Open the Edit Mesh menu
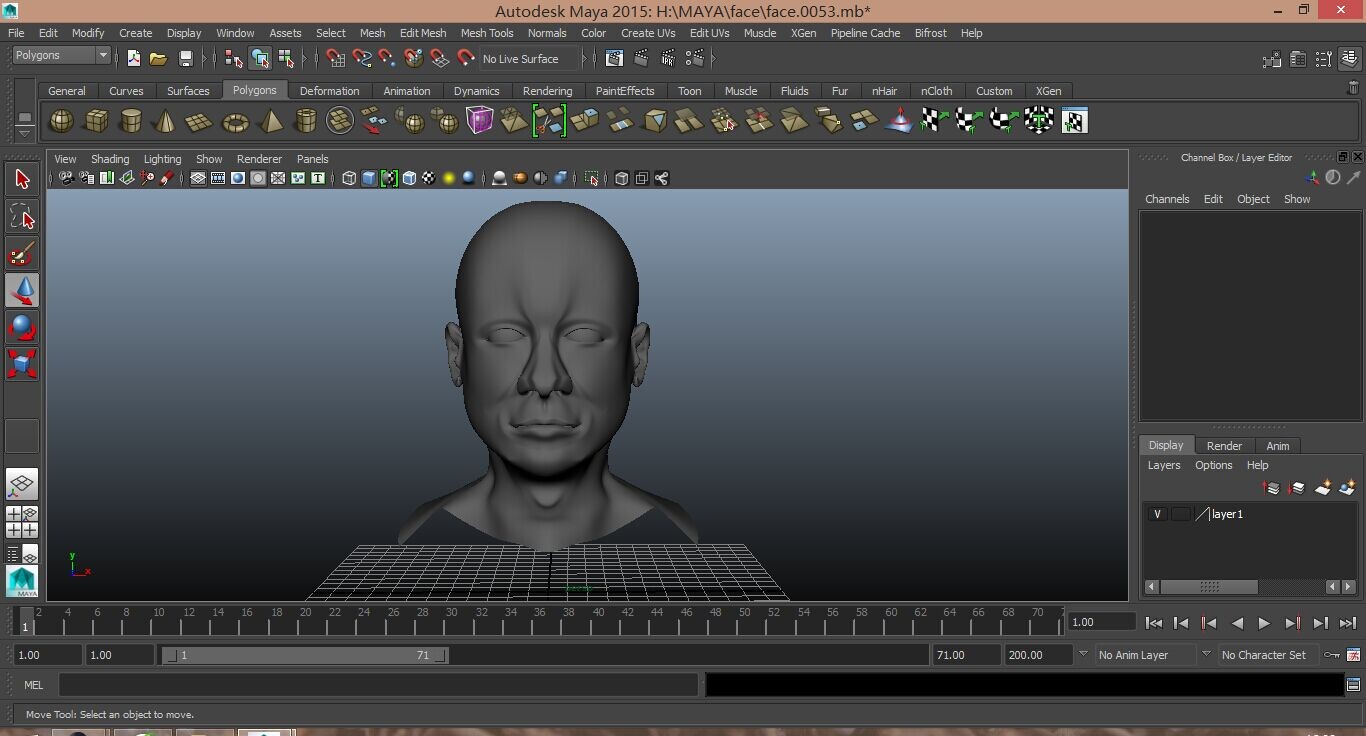The image size is (1366, 736). [422, 33]
